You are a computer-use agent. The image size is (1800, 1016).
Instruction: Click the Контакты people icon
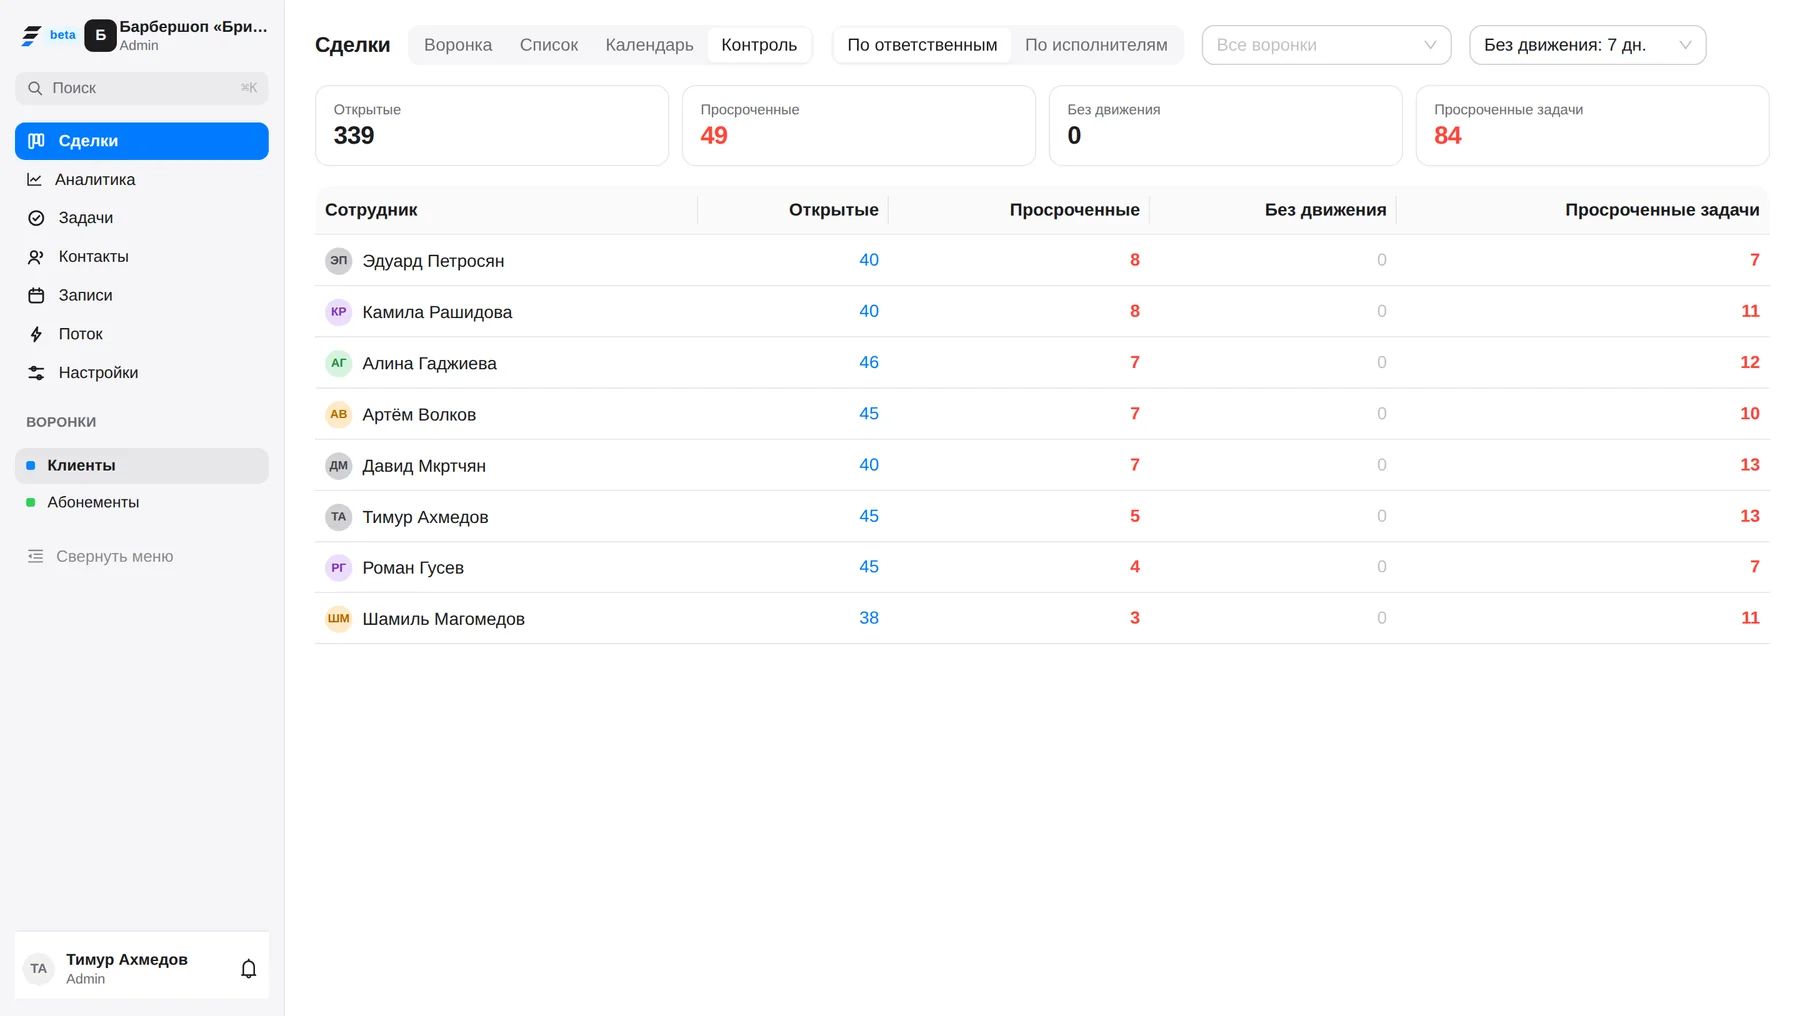[x=36, y=257]
